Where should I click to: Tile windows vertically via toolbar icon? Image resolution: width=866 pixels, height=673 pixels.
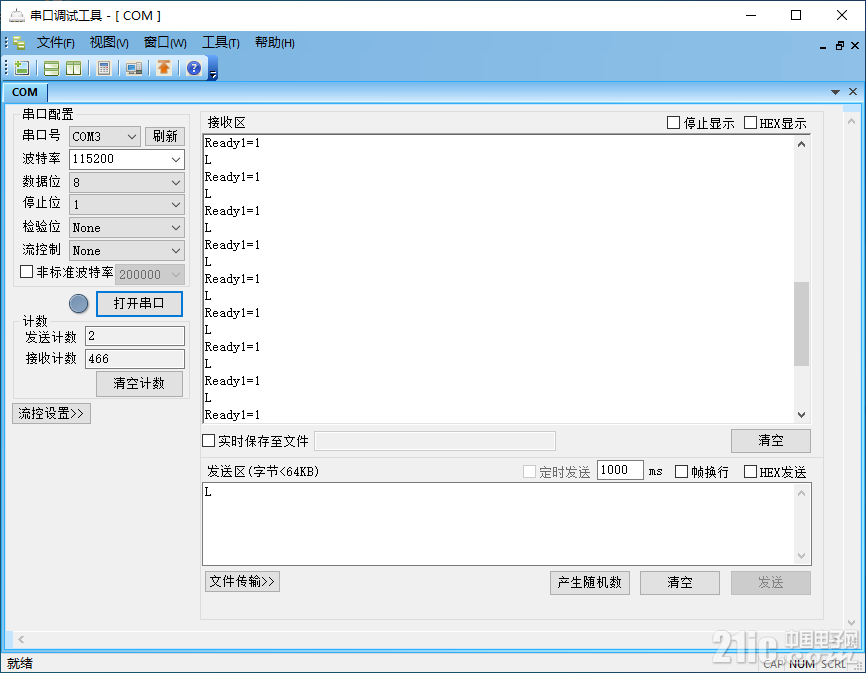coord(73,68)
